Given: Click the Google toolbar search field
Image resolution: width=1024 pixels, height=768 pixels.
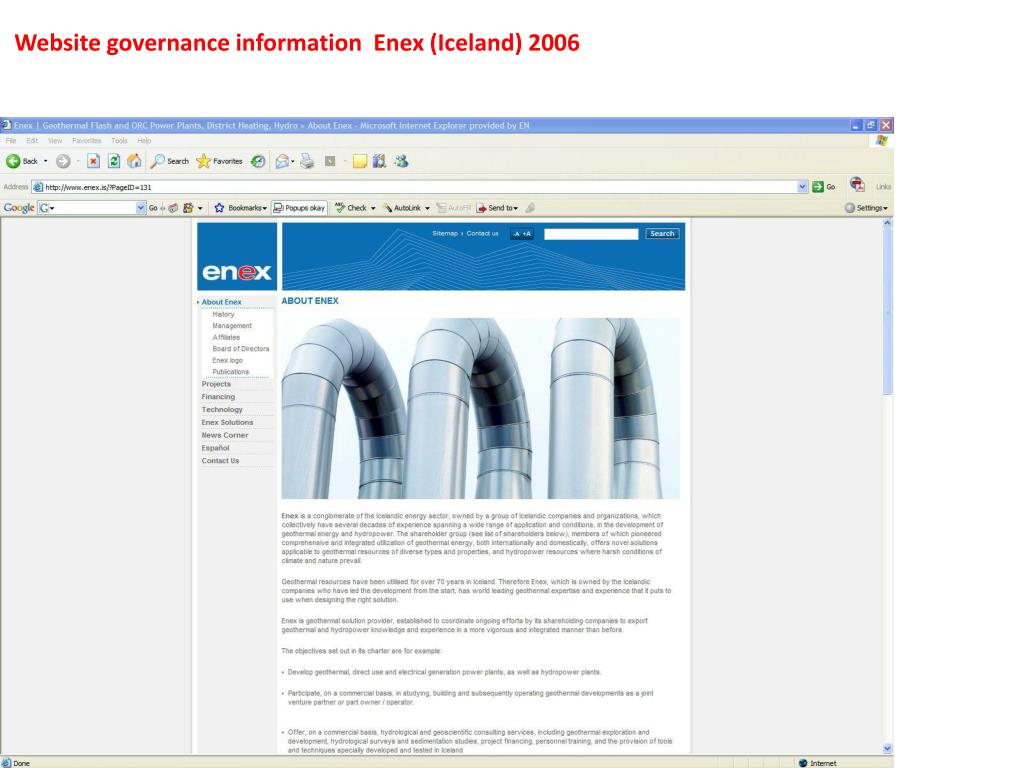Looking at the screenshot, I should point(91,208).
